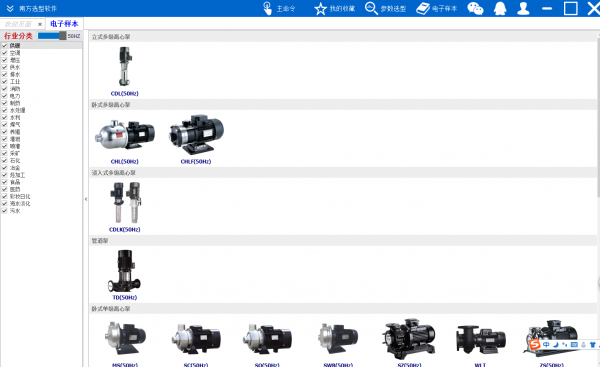The width and height of the screenshot is (600, 367).
Task: Open the 电子样本 book icon in toolbar
Action: (x=423, y=8)
